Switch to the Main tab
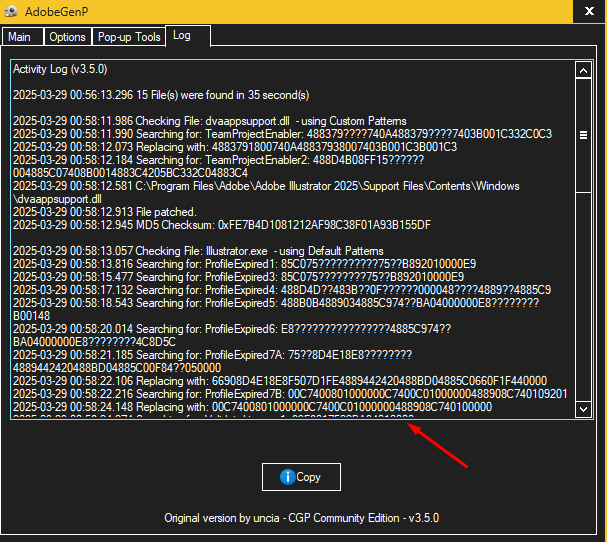 click(x=20, y=37)
